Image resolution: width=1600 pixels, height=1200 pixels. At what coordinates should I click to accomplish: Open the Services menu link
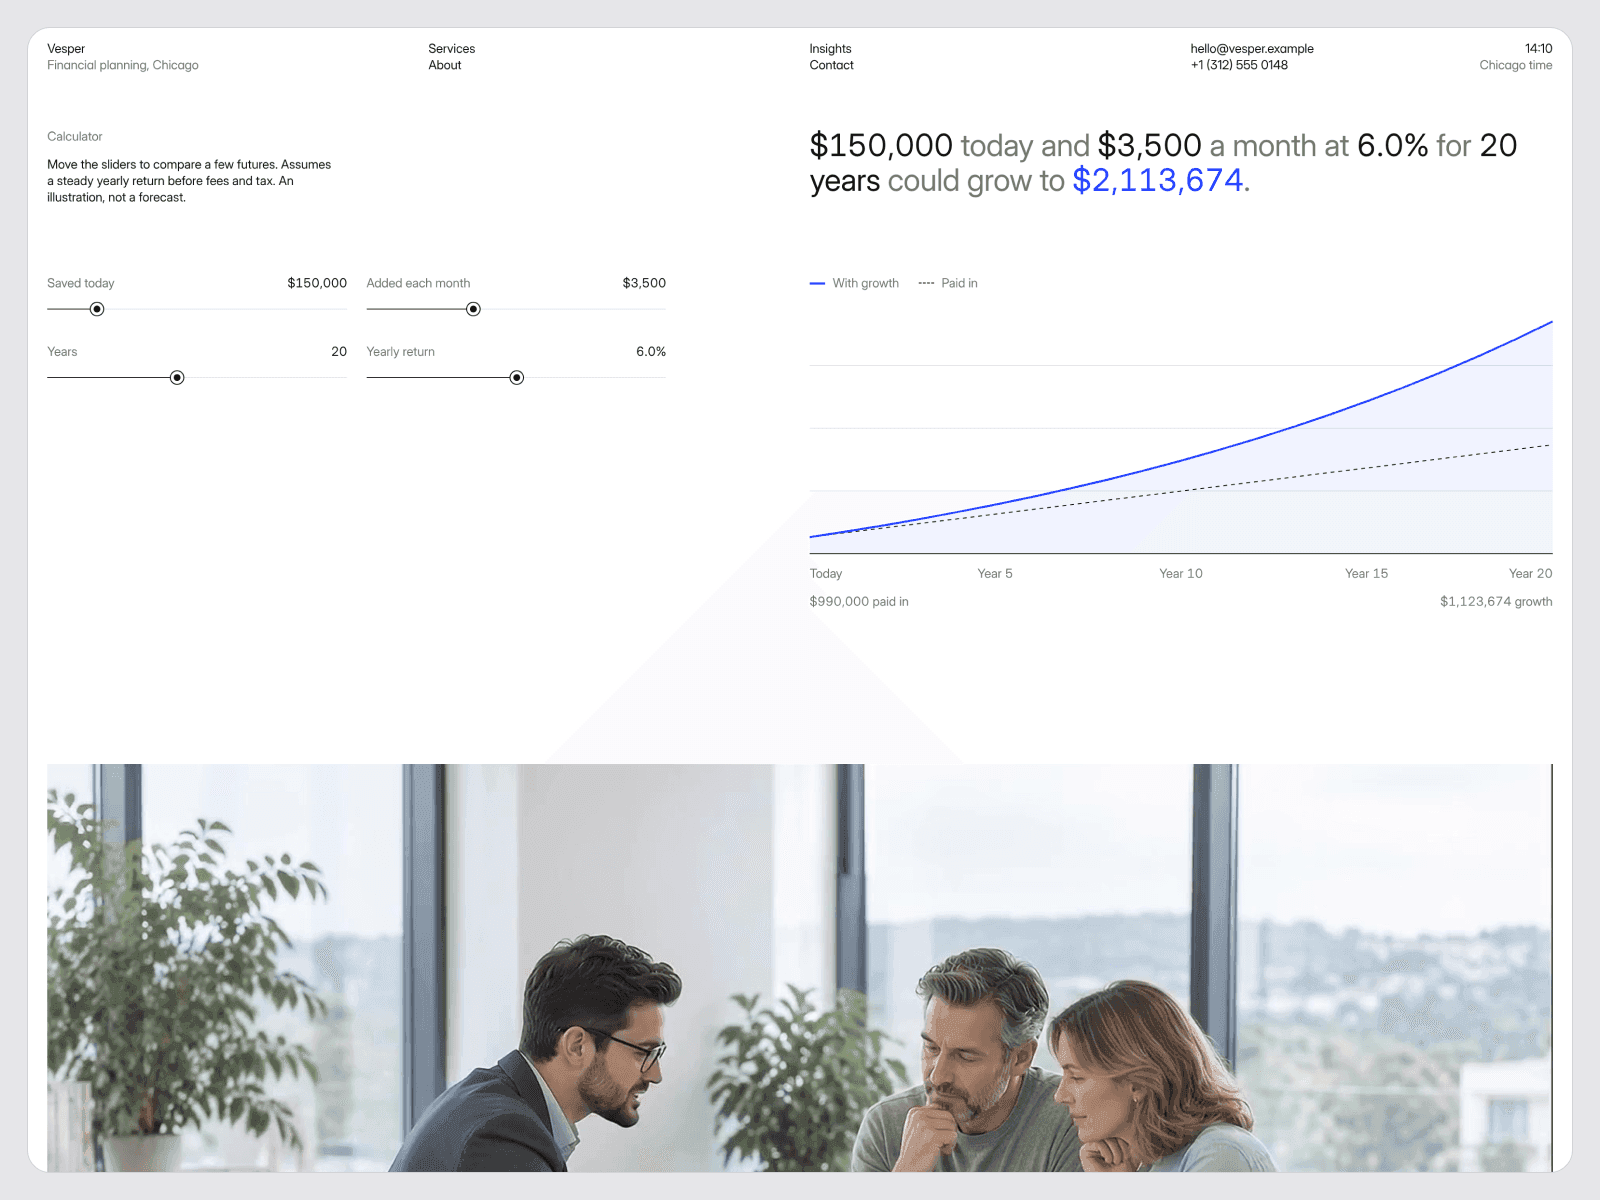[451, 48]
